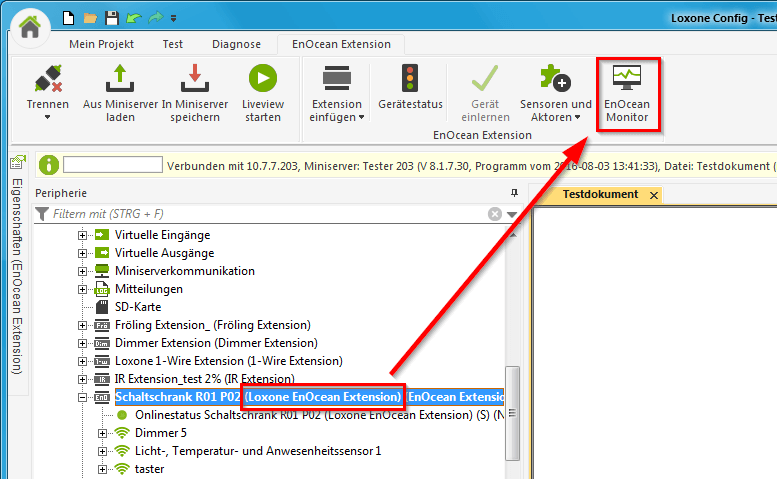This screenshot has width=777, height=479.
Task: Pin the Peripherie panel
Action: click(x=514, y=192)
